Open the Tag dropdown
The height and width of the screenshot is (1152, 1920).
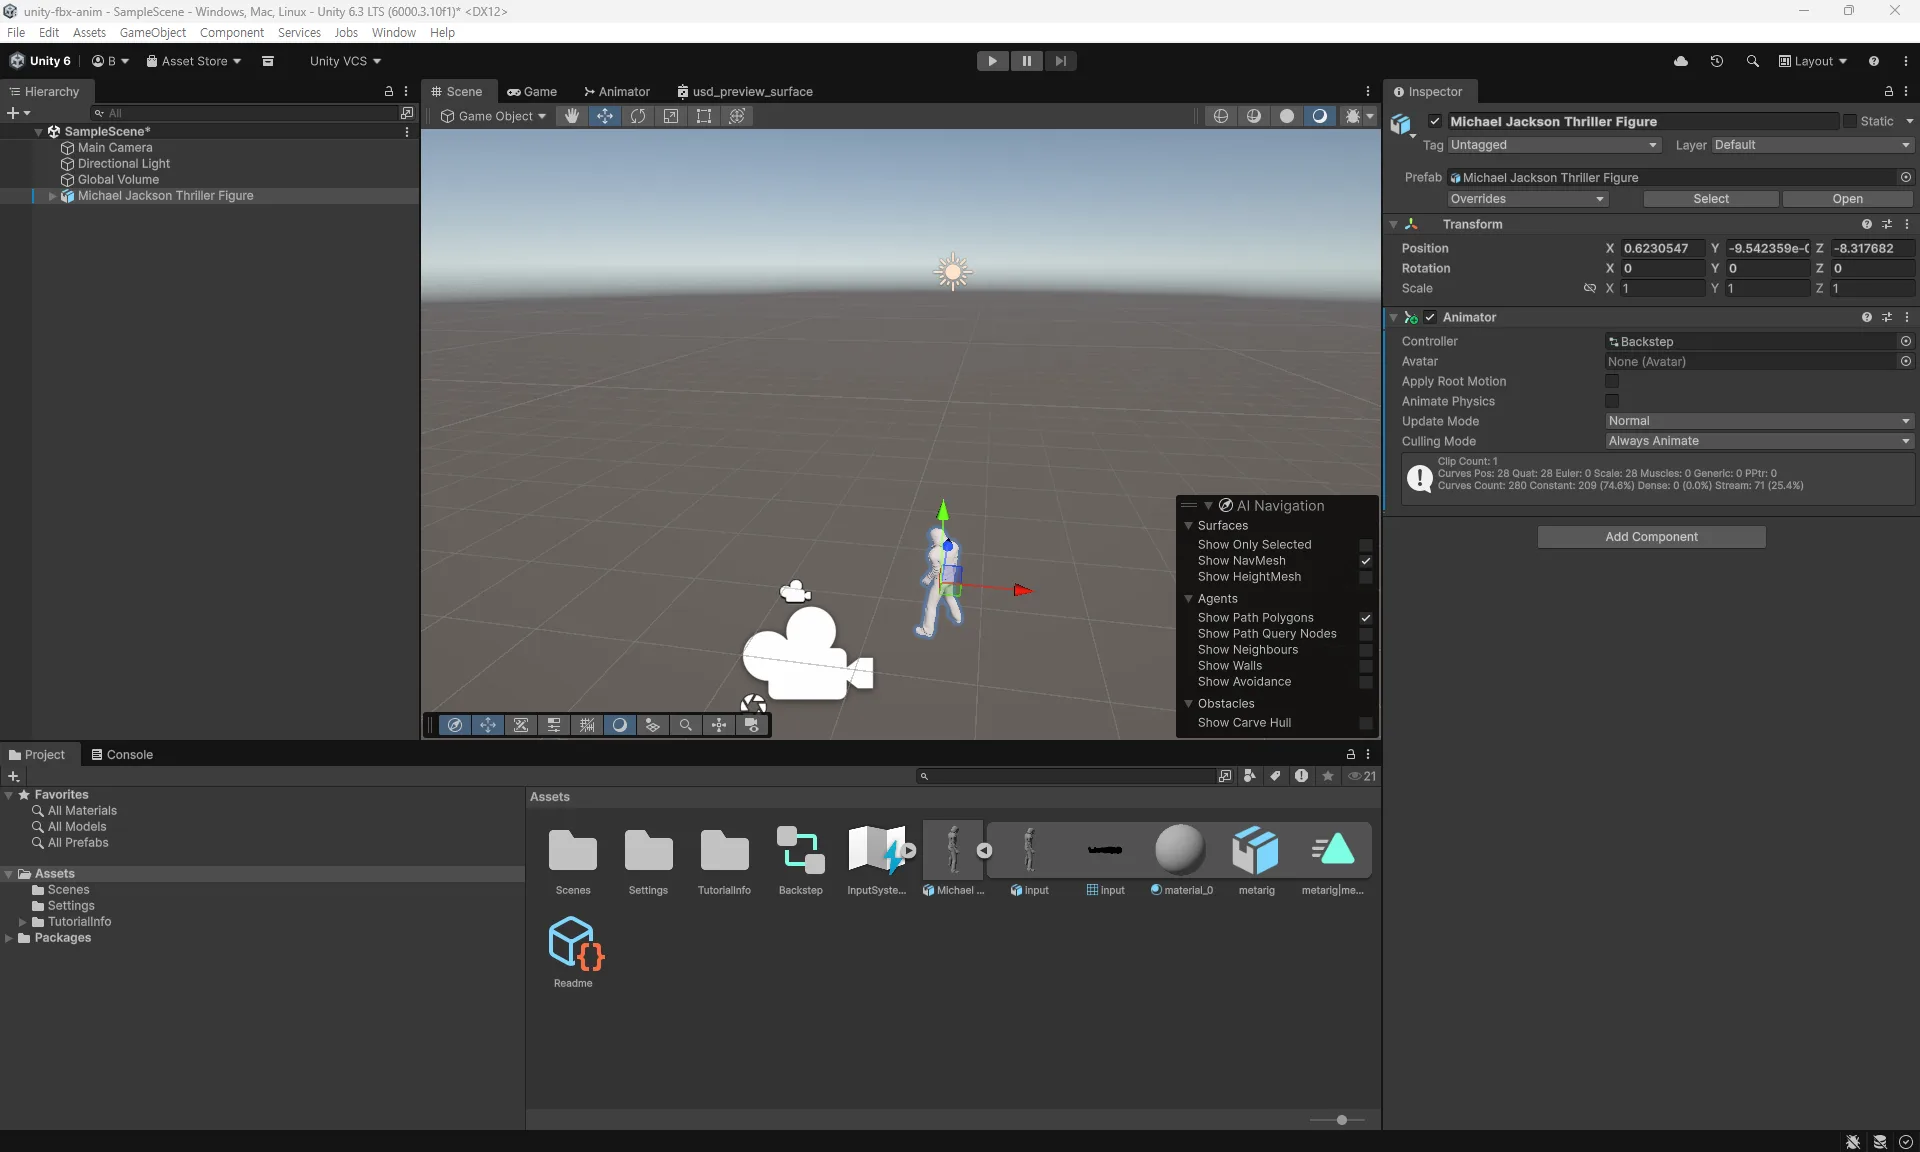[x=1554, y=145]
